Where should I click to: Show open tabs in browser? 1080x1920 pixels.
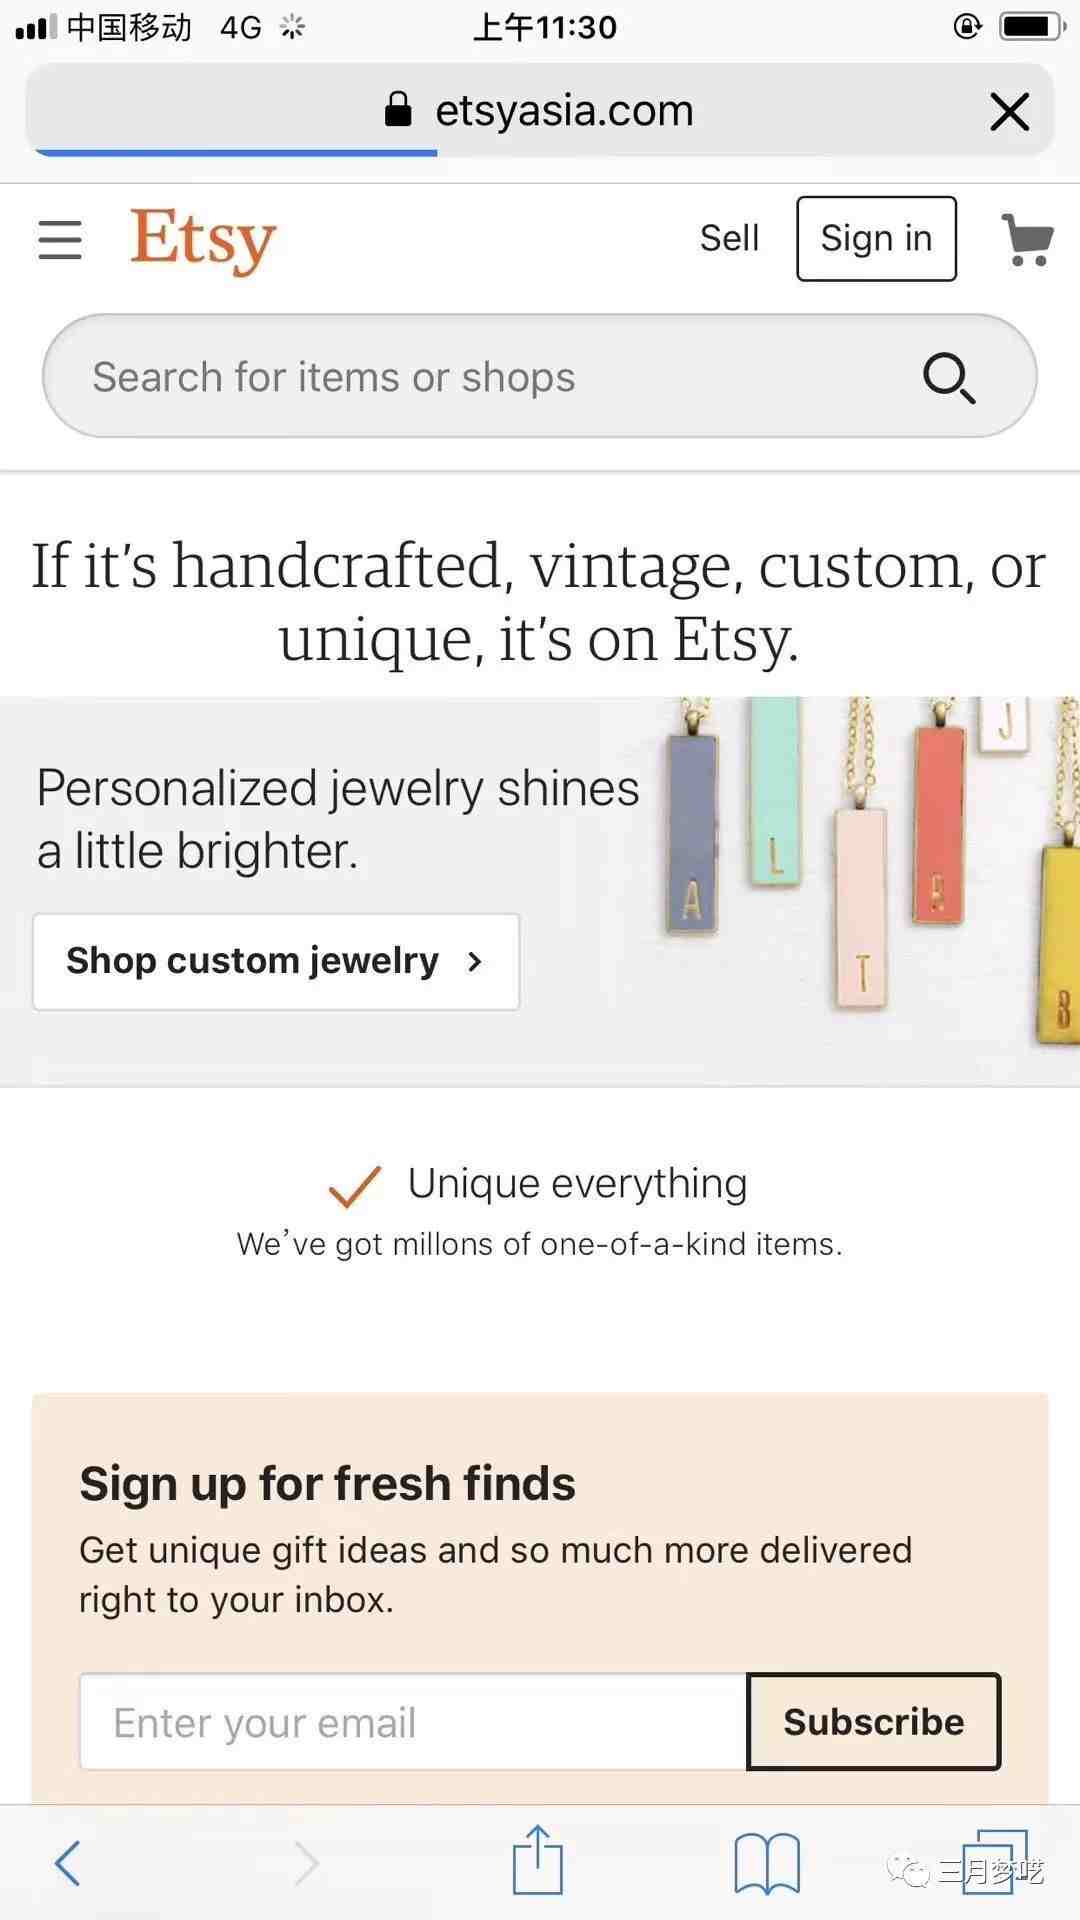coord(994,1861)
